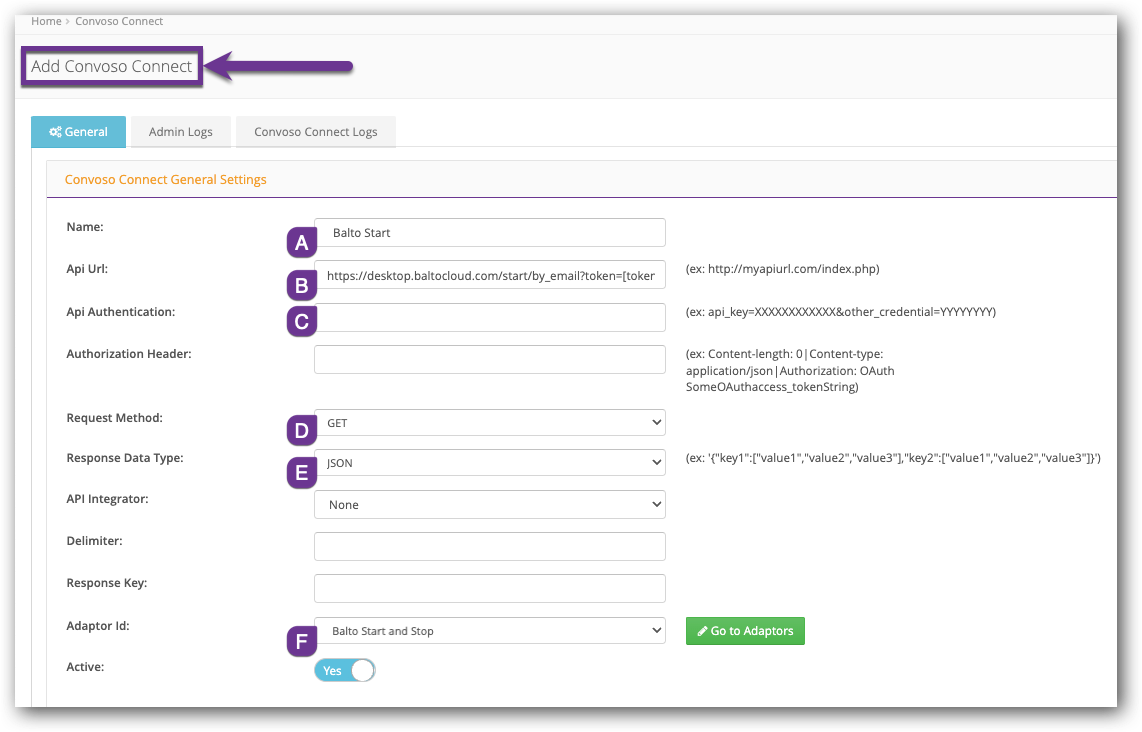Click the Response Data Type example hint
Screen dimensions: 1142x732
(893, 458)
